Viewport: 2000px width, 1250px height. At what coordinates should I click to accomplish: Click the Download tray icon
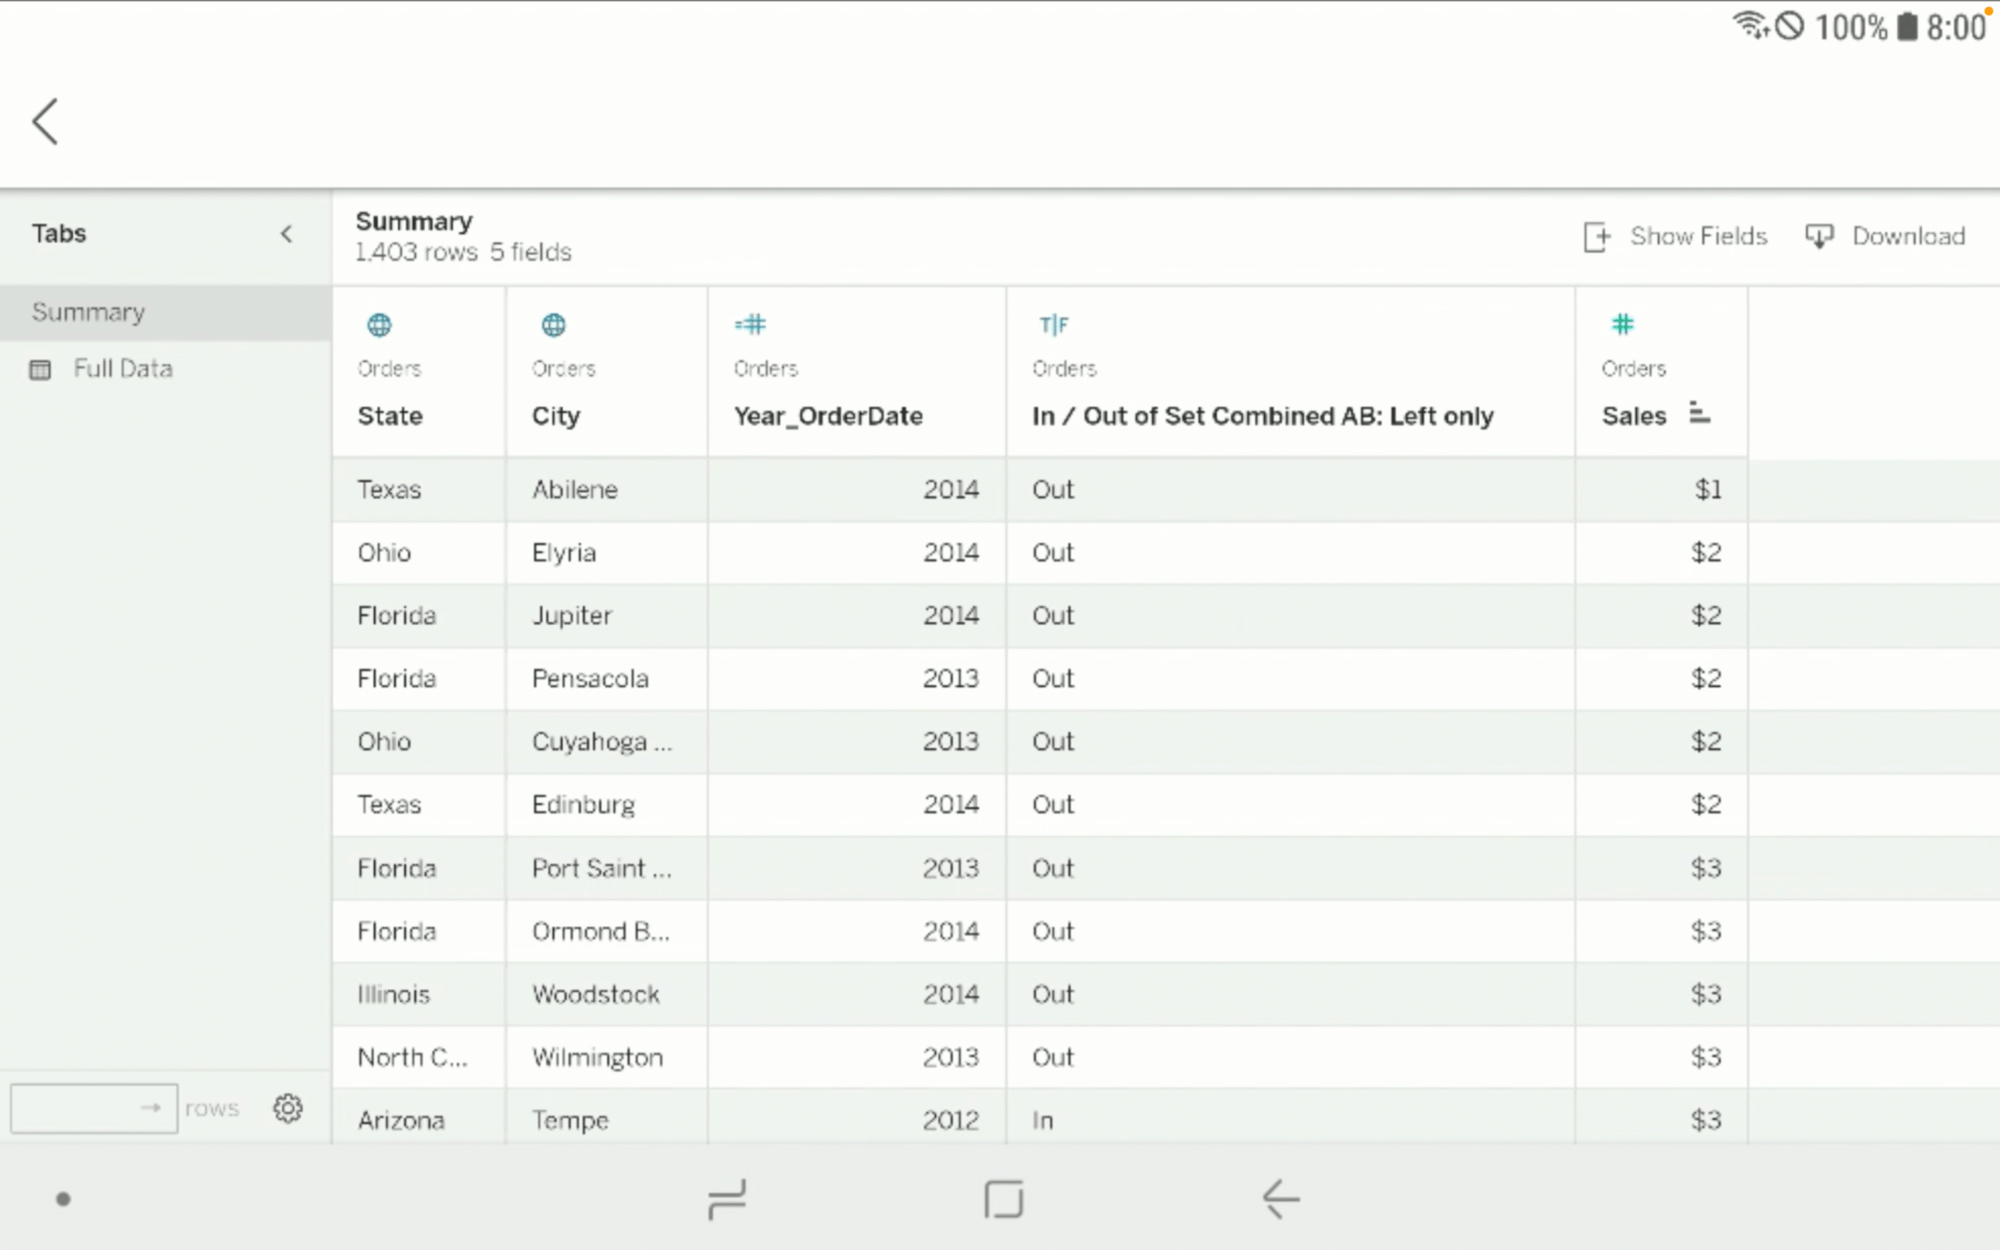point(1818,237)
